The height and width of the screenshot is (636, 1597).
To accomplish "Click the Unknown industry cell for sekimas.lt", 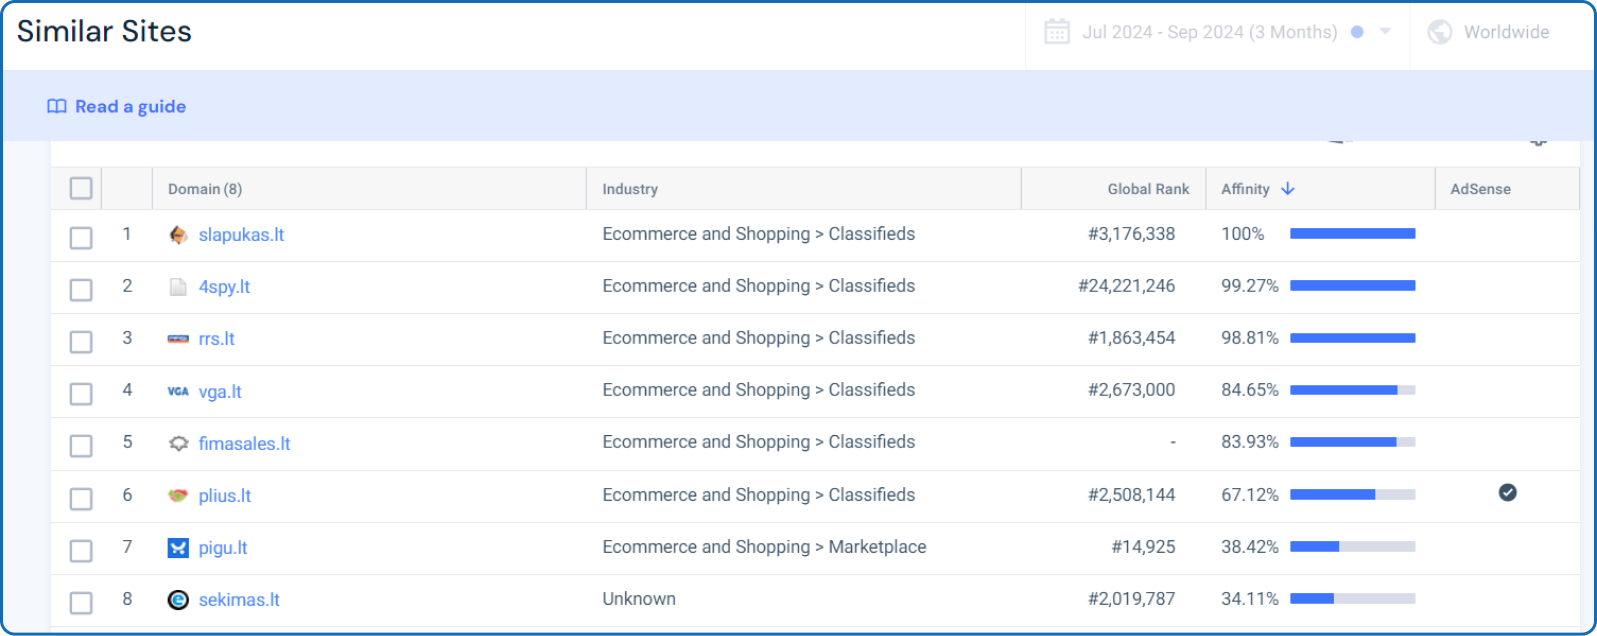I will 639,599.
